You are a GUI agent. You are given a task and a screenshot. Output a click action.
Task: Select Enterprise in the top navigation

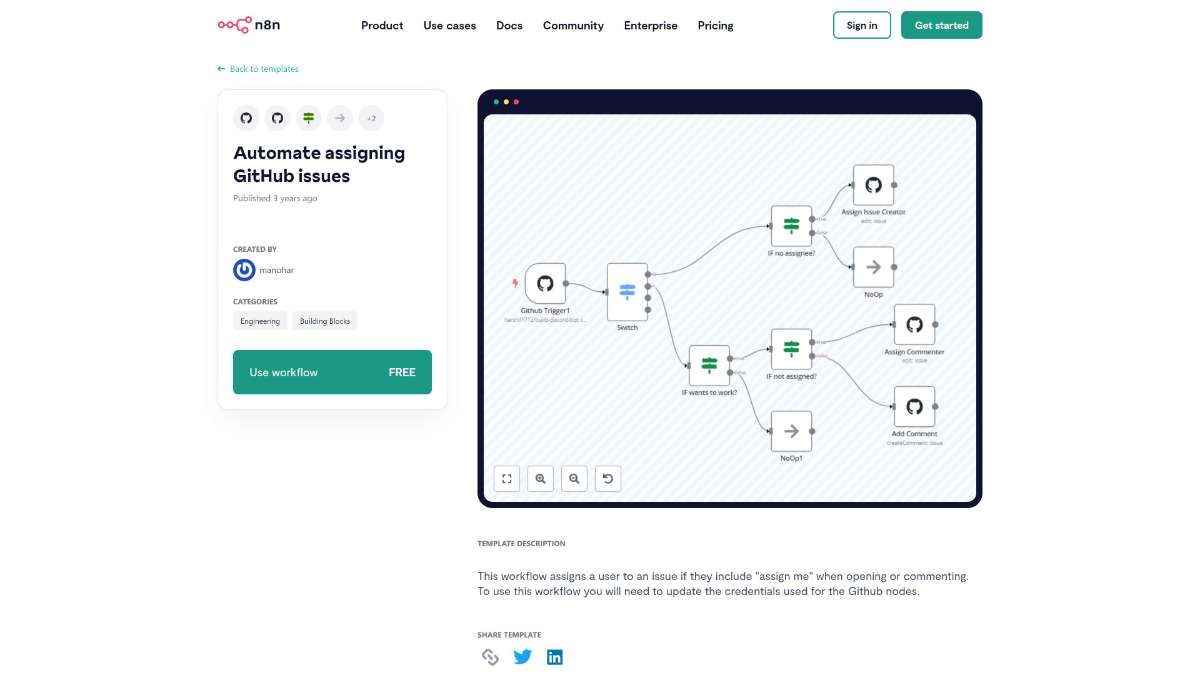[650, 25]
